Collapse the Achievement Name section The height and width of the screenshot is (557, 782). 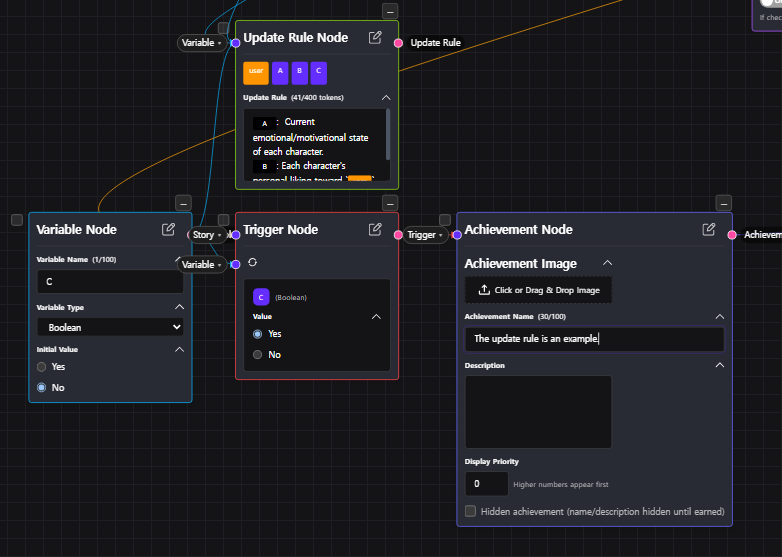[720, 317]
